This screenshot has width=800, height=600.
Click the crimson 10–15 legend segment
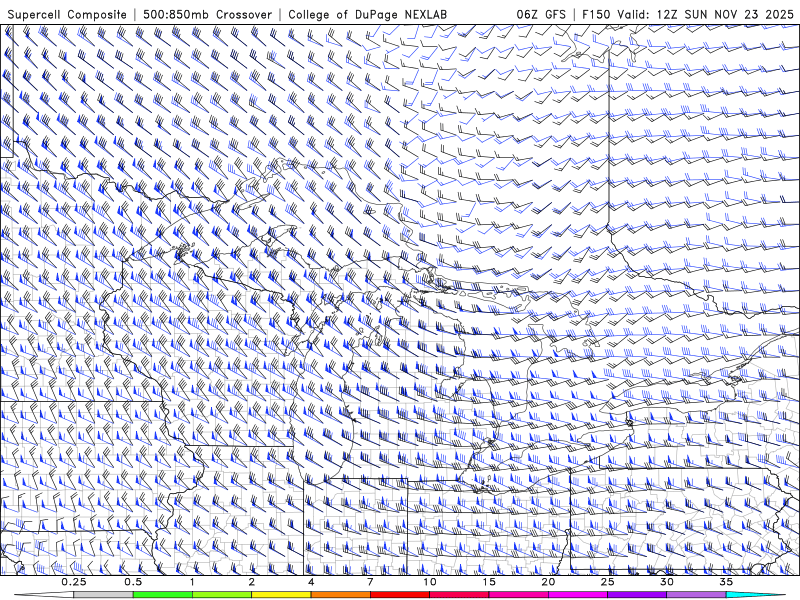[459, 595]
